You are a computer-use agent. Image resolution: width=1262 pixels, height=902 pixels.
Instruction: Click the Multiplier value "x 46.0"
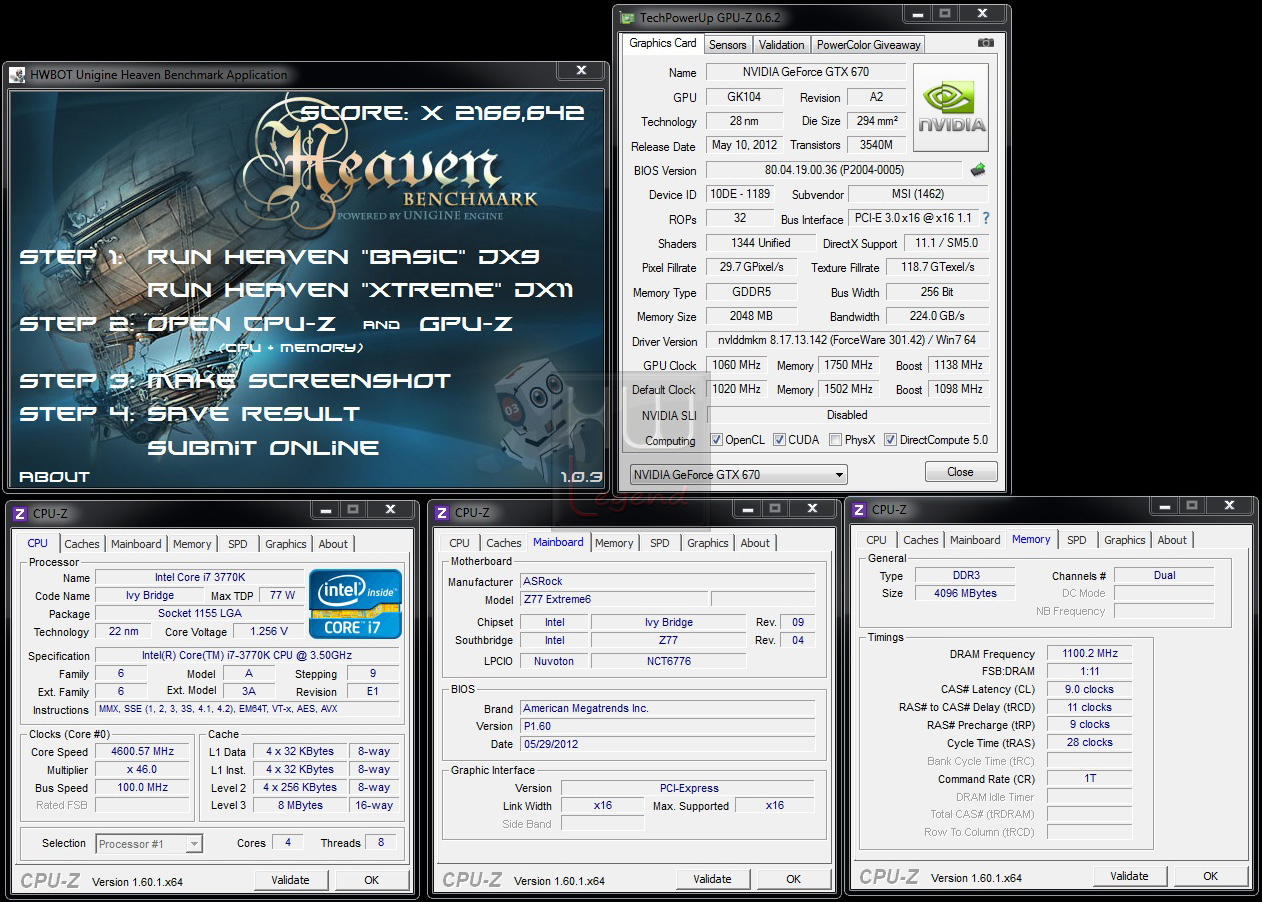pyautogui.click(x=142, y=770)
